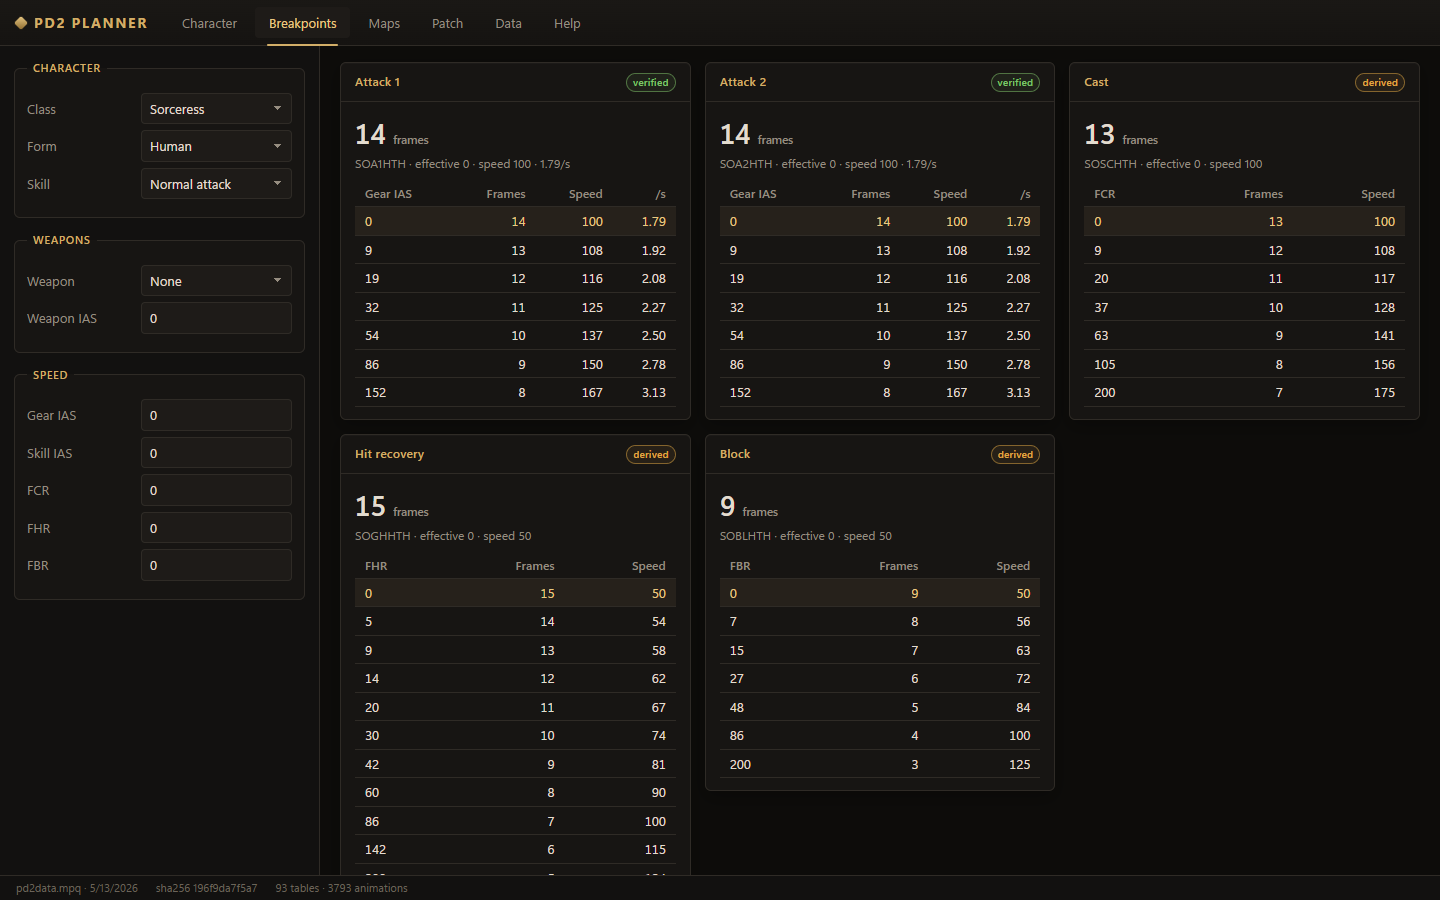Click the PD2 PLANNER title text

click(x=91, y=23)
